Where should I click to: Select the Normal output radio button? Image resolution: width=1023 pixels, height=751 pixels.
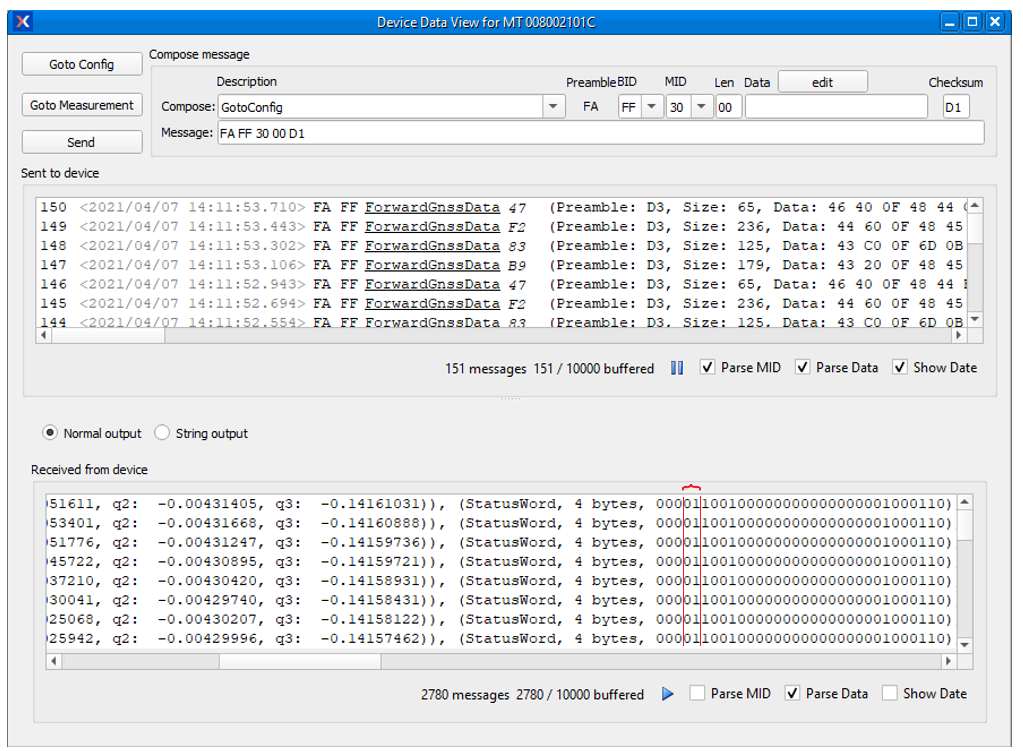point(50,432)
